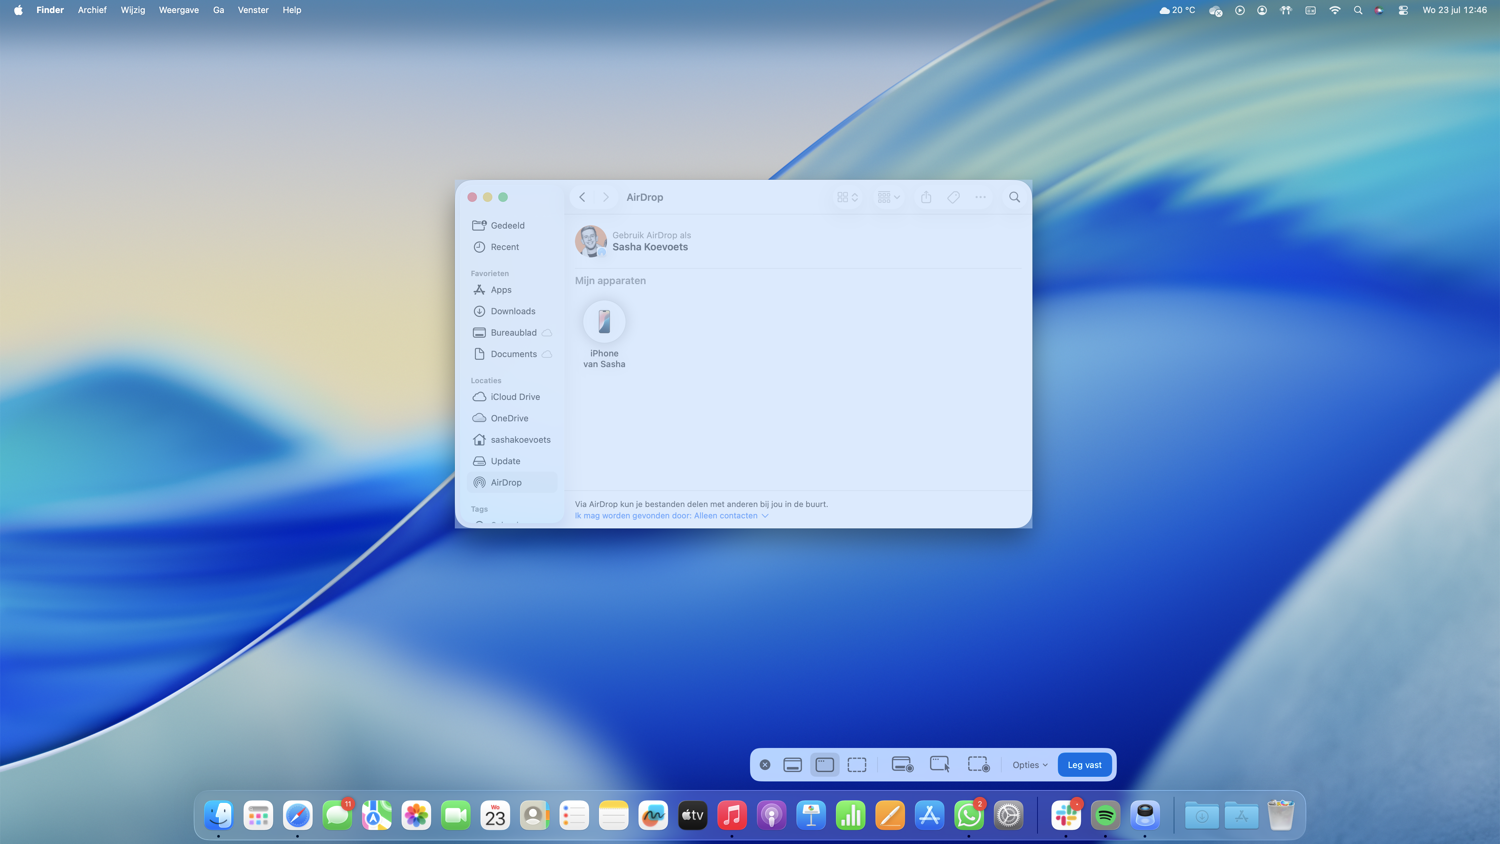
Task: Go forward with the right chevron in Finder
Action: (x=606, y=197)
